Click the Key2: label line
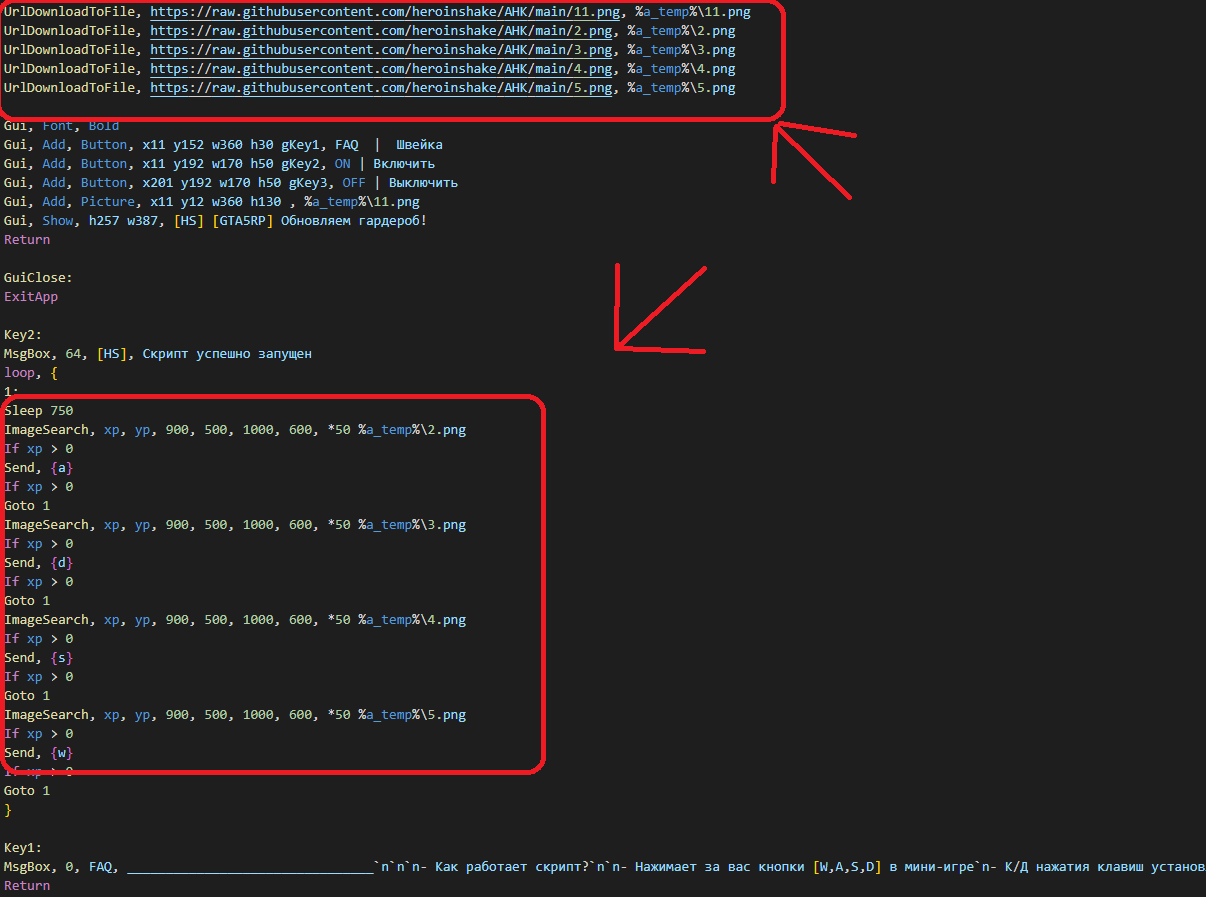The height and width of the screenshot is (897, 1206). pos(23,335)
